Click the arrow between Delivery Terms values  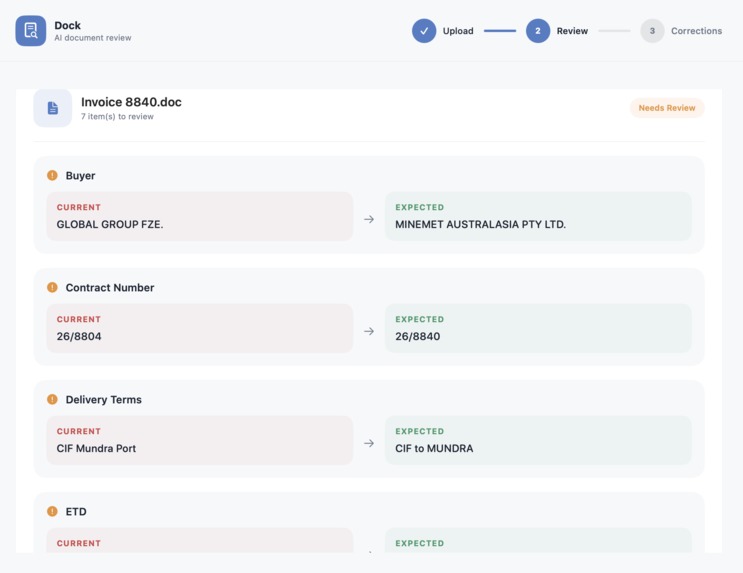369,443
